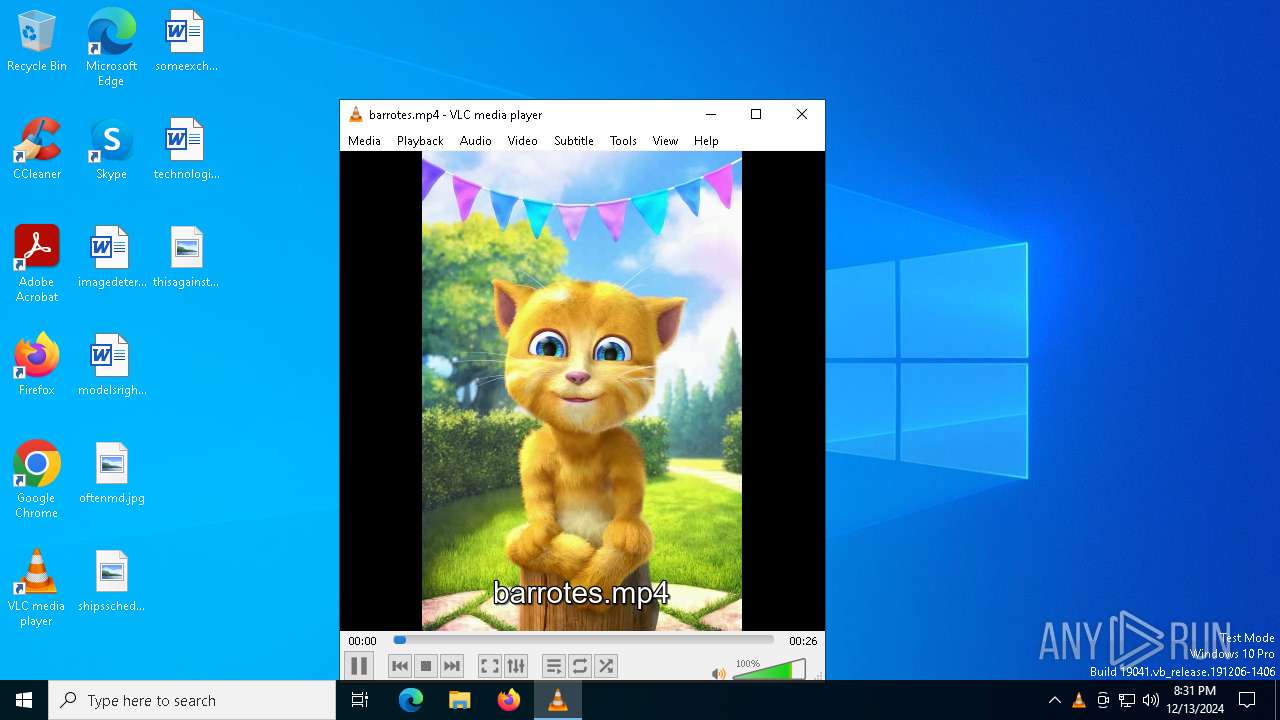Screen dimensions: 1280x720
Task: Open the Subtitle menu
Action: (574, 141)
